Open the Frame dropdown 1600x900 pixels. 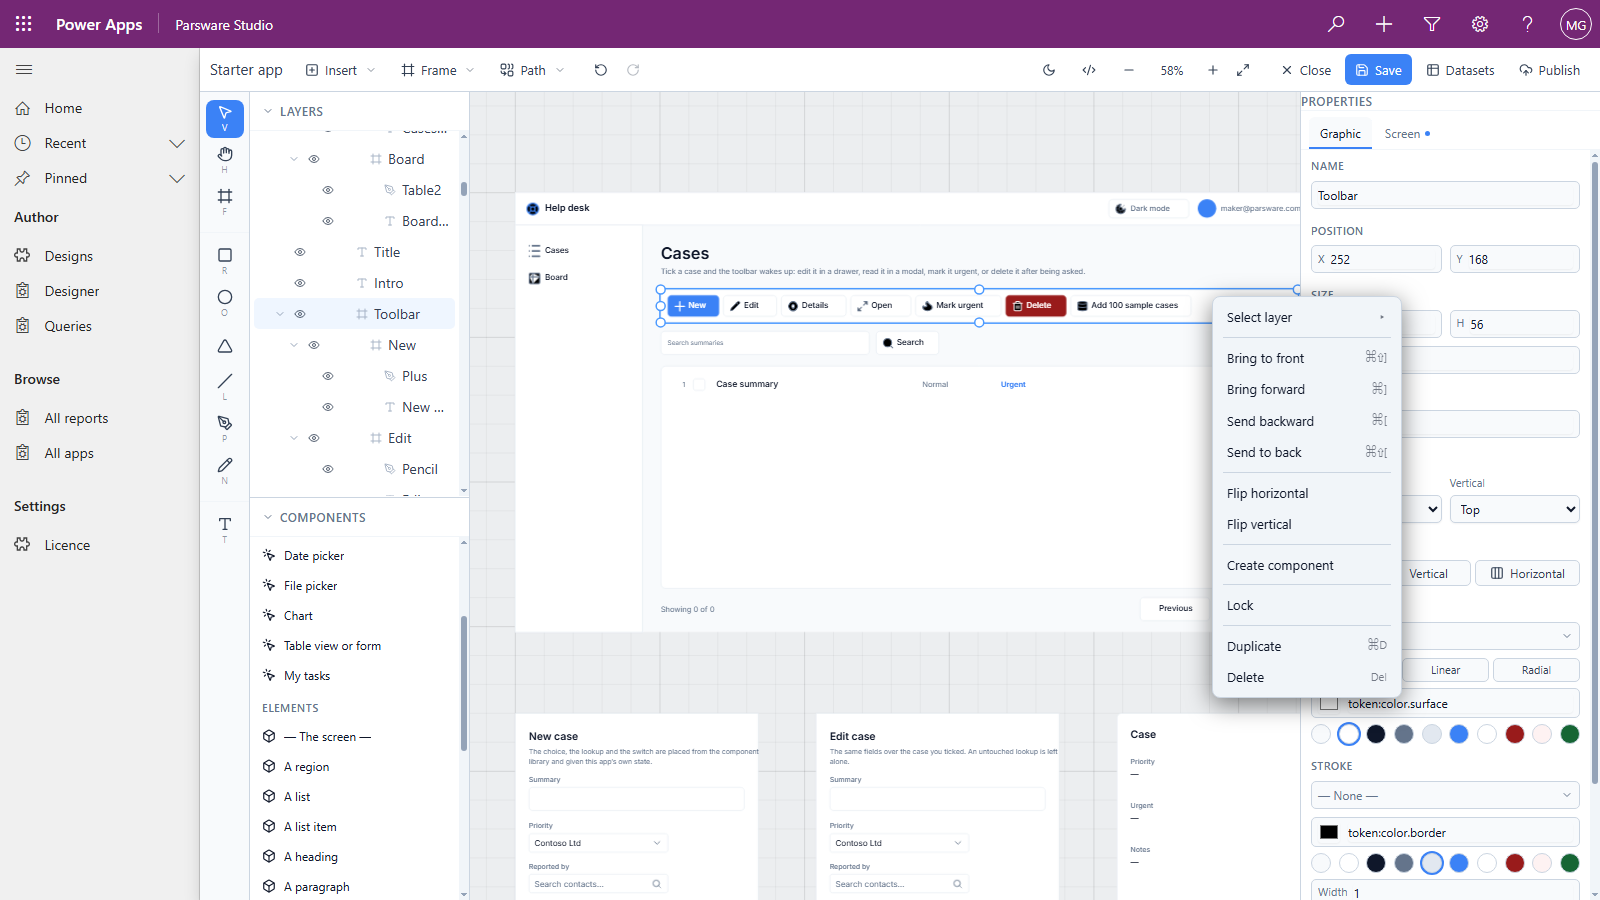coord(438,70)
